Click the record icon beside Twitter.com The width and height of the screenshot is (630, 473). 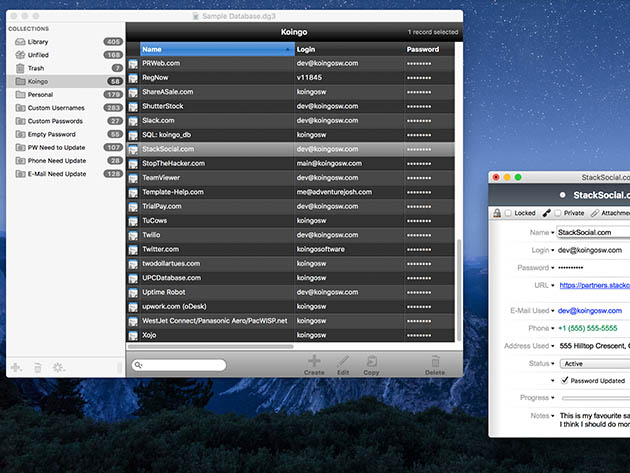click(133, 250)
